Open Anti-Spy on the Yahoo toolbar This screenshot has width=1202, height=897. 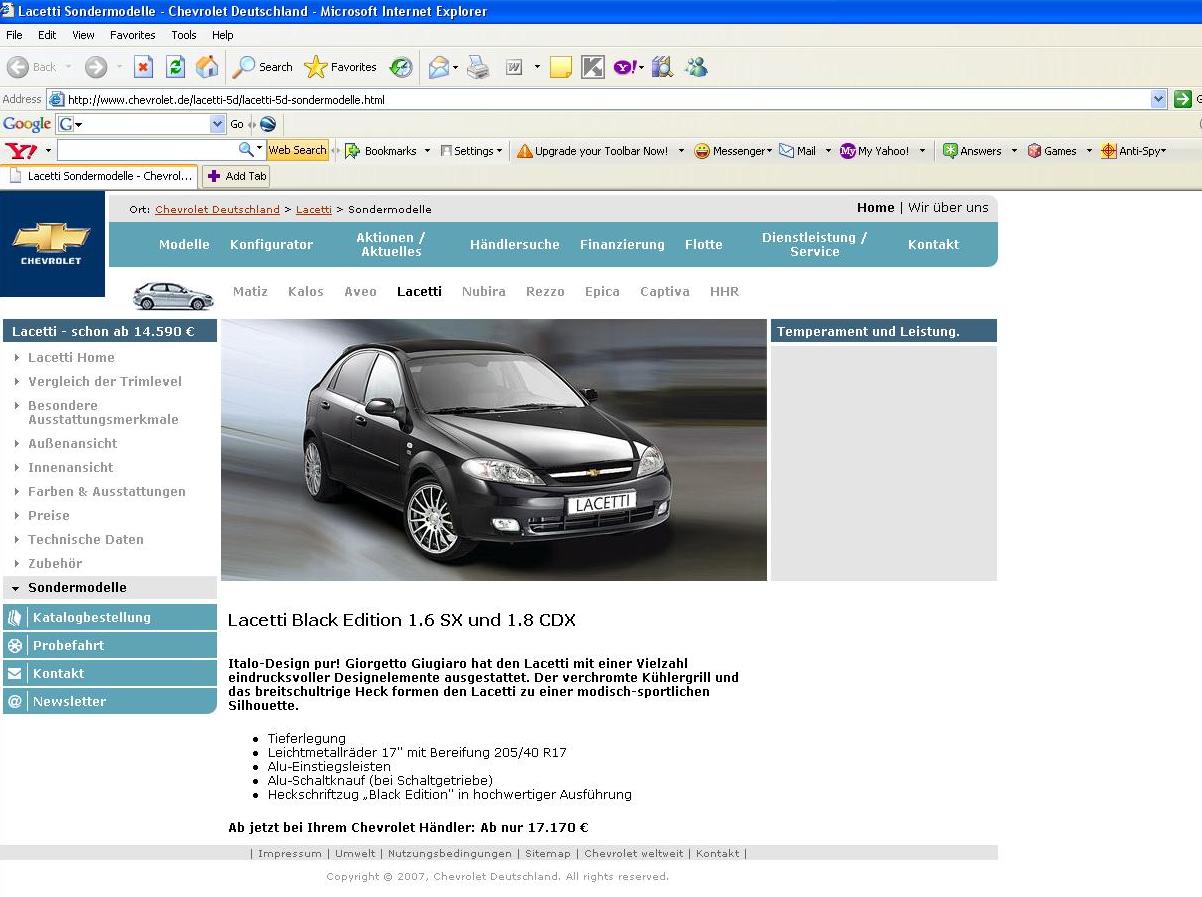point(1133,151)
